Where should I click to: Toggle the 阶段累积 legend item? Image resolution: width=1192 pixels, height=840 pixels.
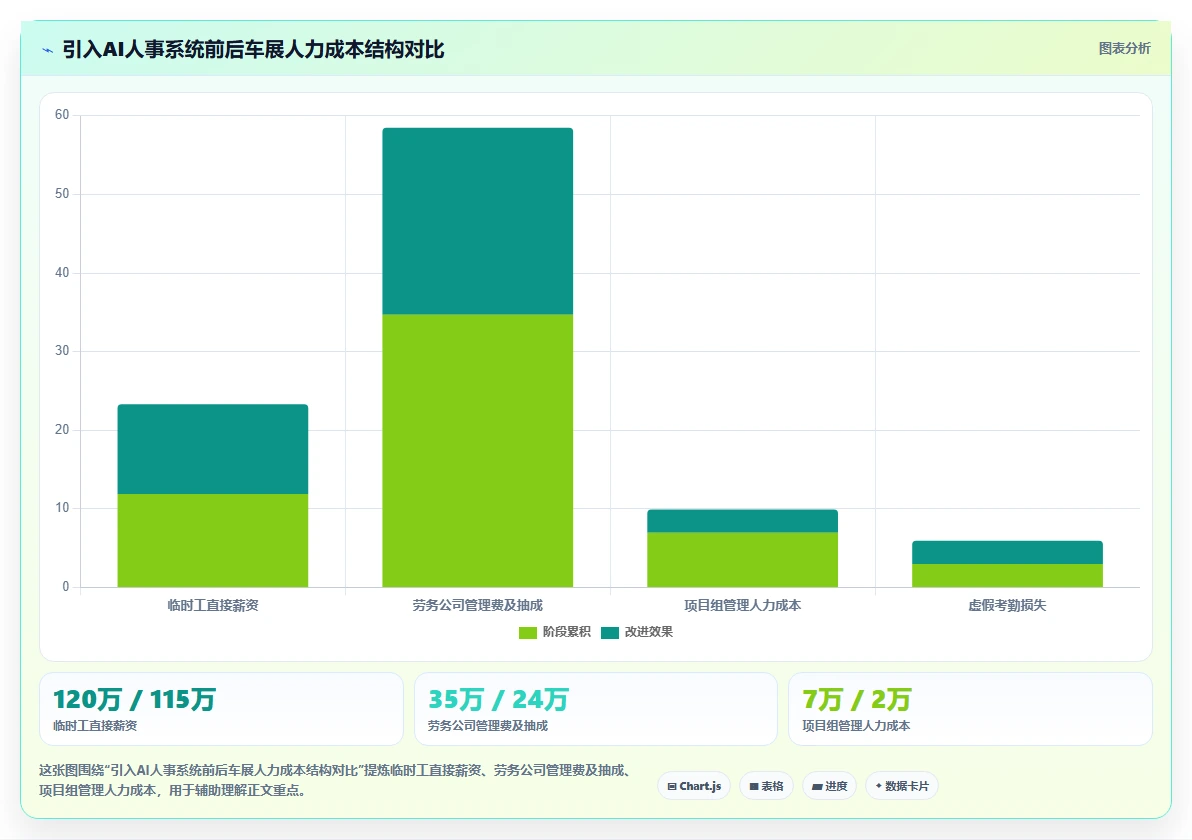click(x=554, y=632)
